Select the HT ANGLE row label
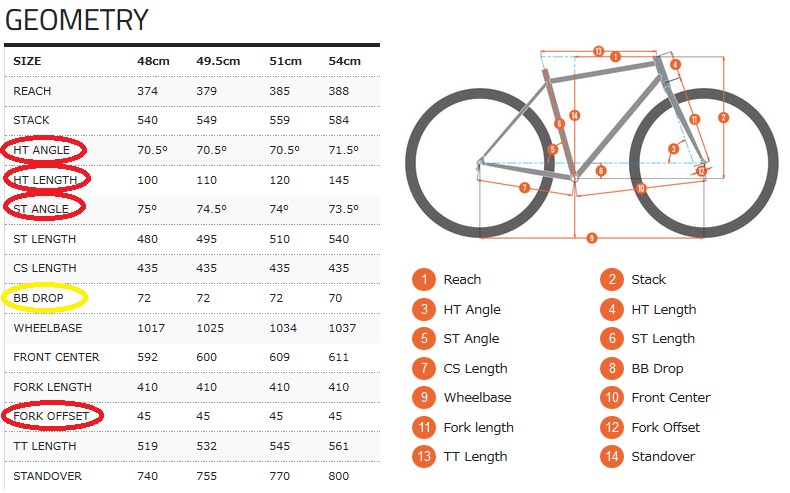Screen dimensions: 790x493 tap(42, 150)
